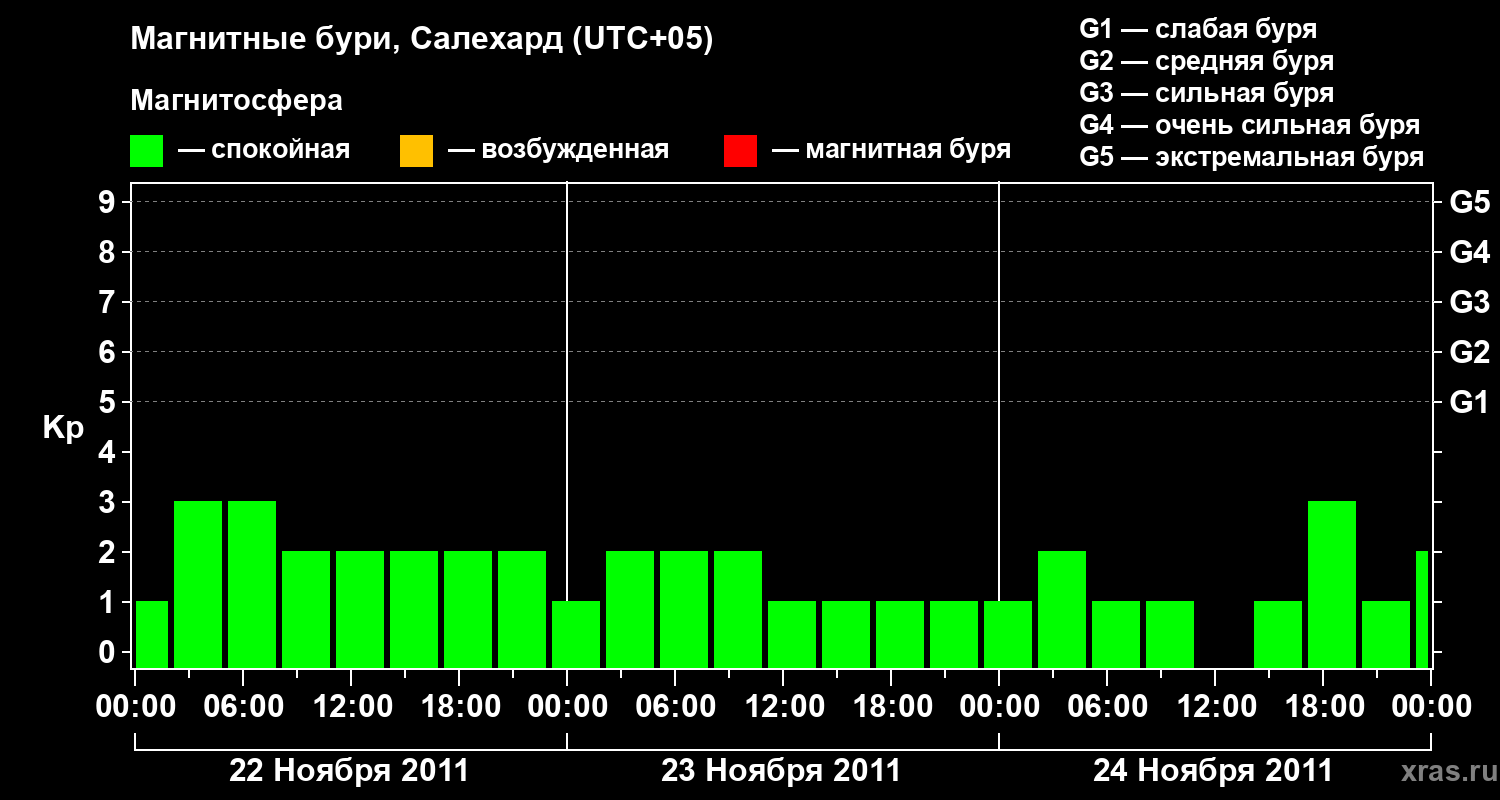Click the red 'магнитная буря' legend swatch

[x=740, y=151]
